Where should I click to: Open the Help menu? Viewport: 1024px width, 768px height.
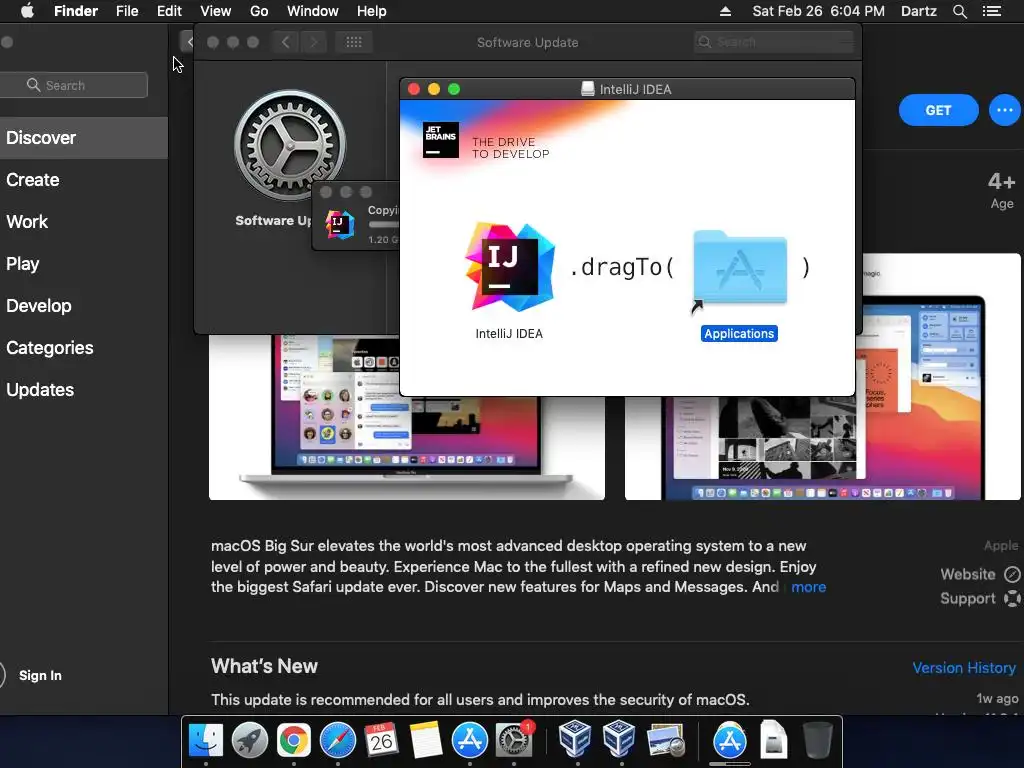(372, 11)
